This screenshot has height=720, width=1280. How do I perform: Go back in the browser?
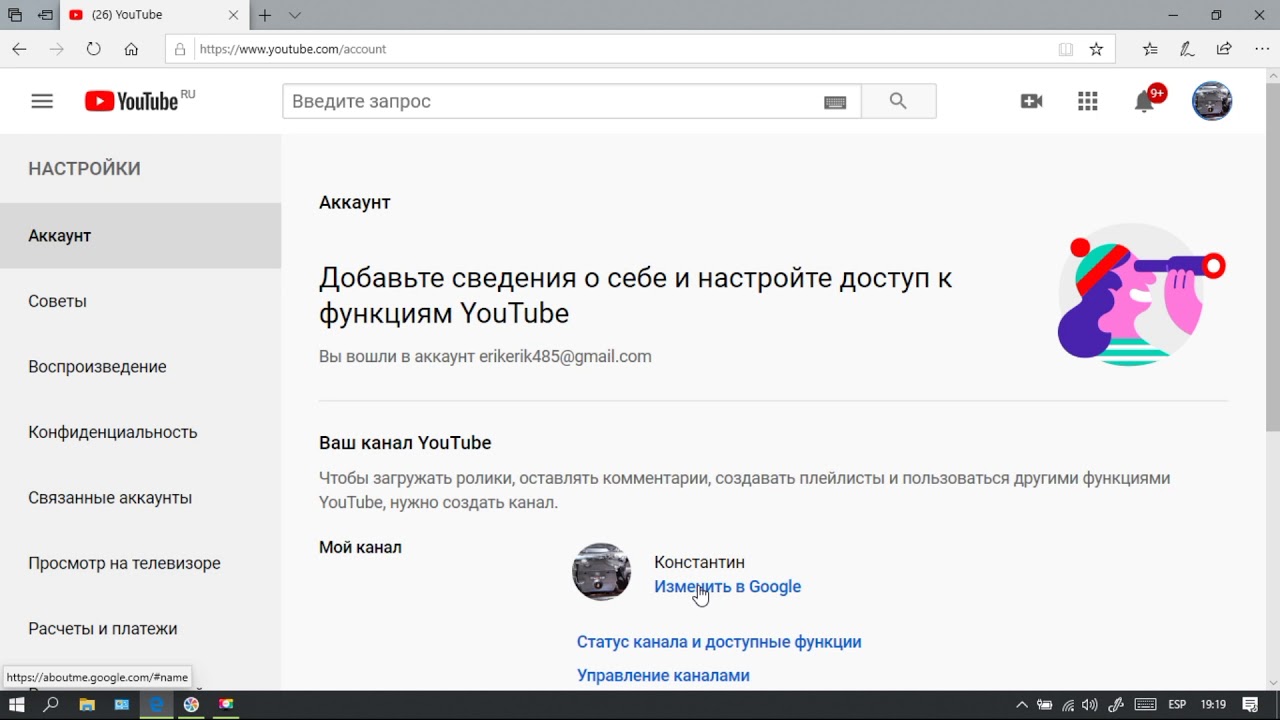[x=19, y=49]
